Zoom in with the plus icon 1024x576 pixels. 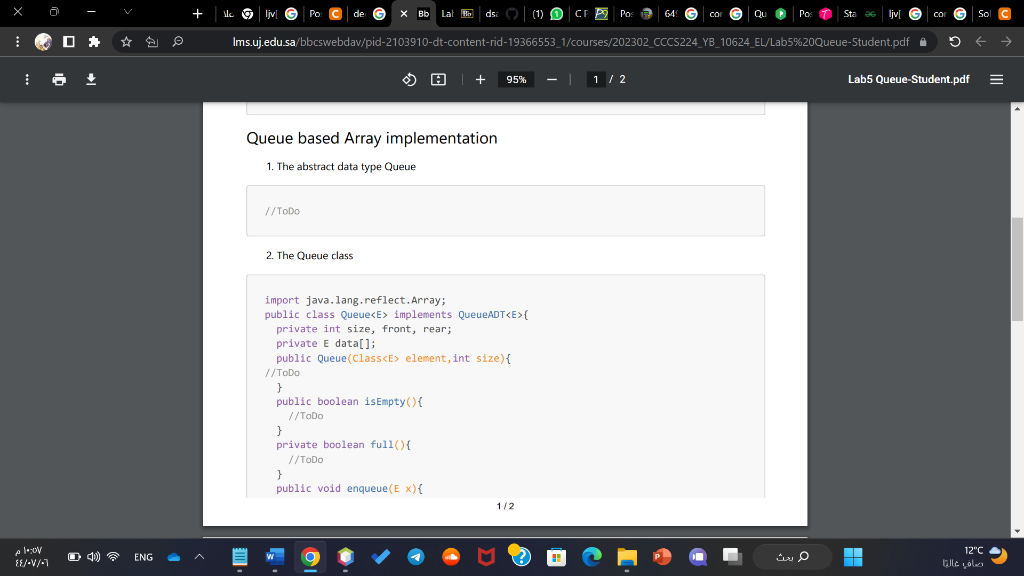click(480, 79)
